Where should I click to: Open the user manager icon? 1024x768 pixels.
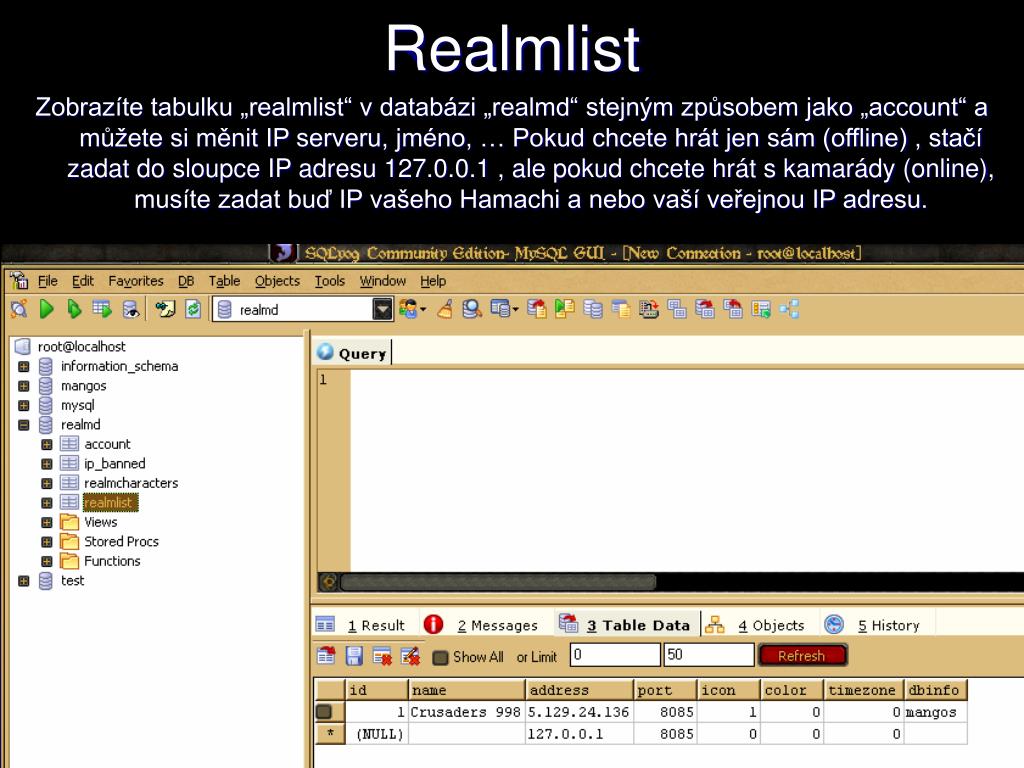click(x=408, y=309)
